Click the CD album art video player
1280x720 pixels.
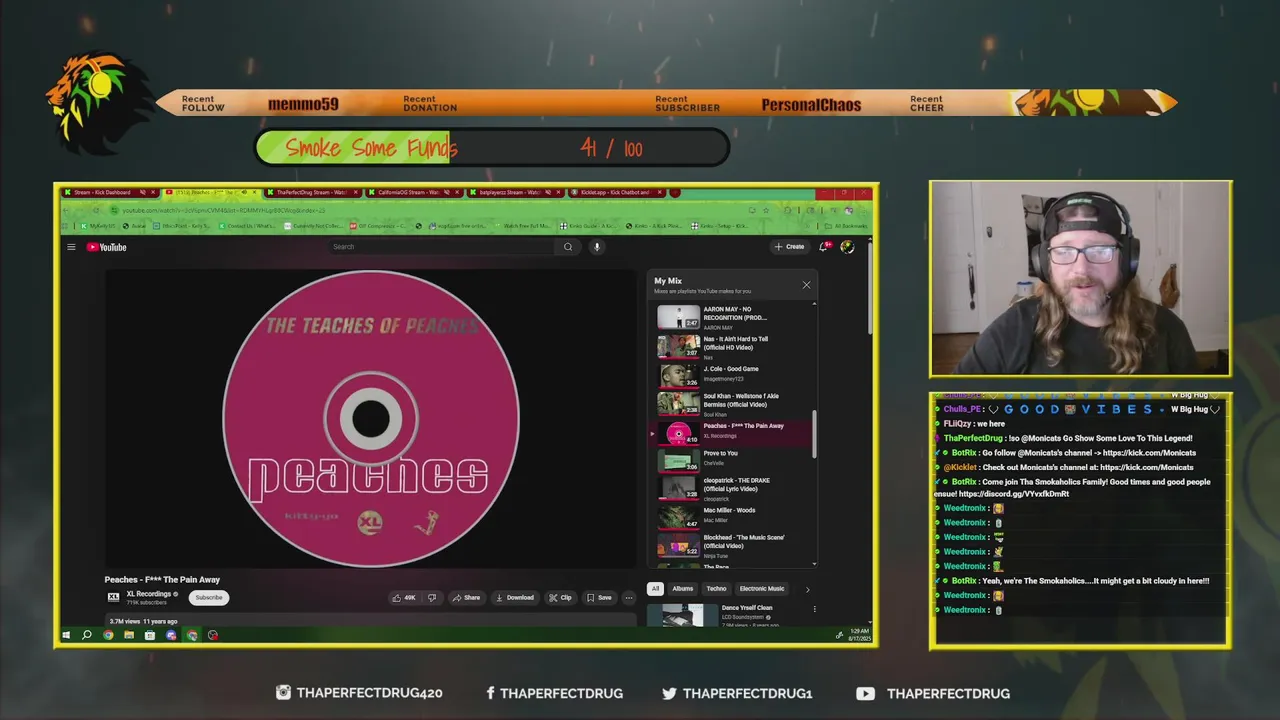[371, 418]
